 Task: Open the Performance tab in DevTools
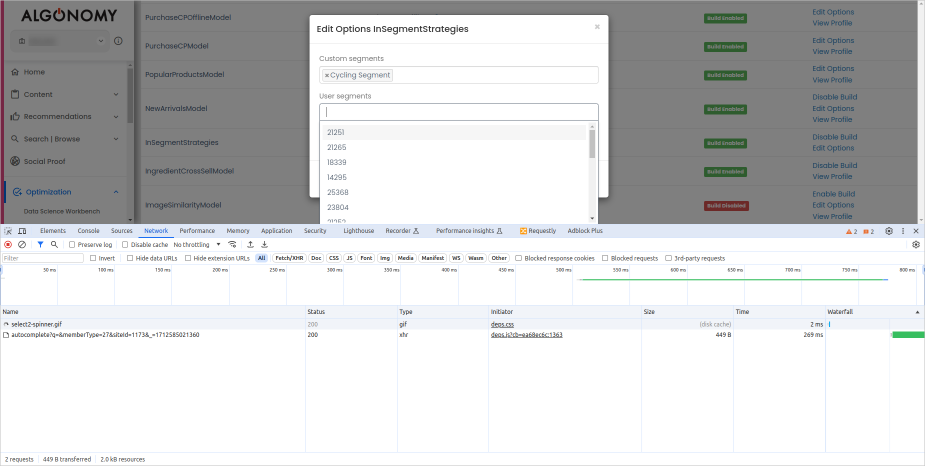(197, 231)
